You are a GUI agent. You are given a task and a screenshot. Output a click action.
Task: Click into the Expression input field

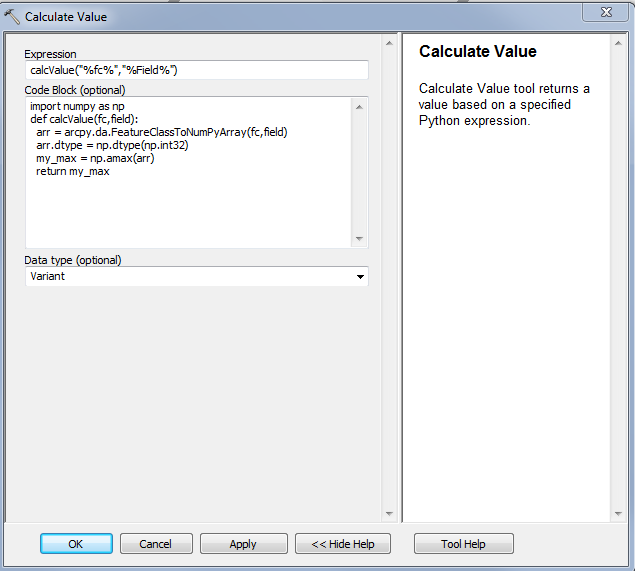196,70
